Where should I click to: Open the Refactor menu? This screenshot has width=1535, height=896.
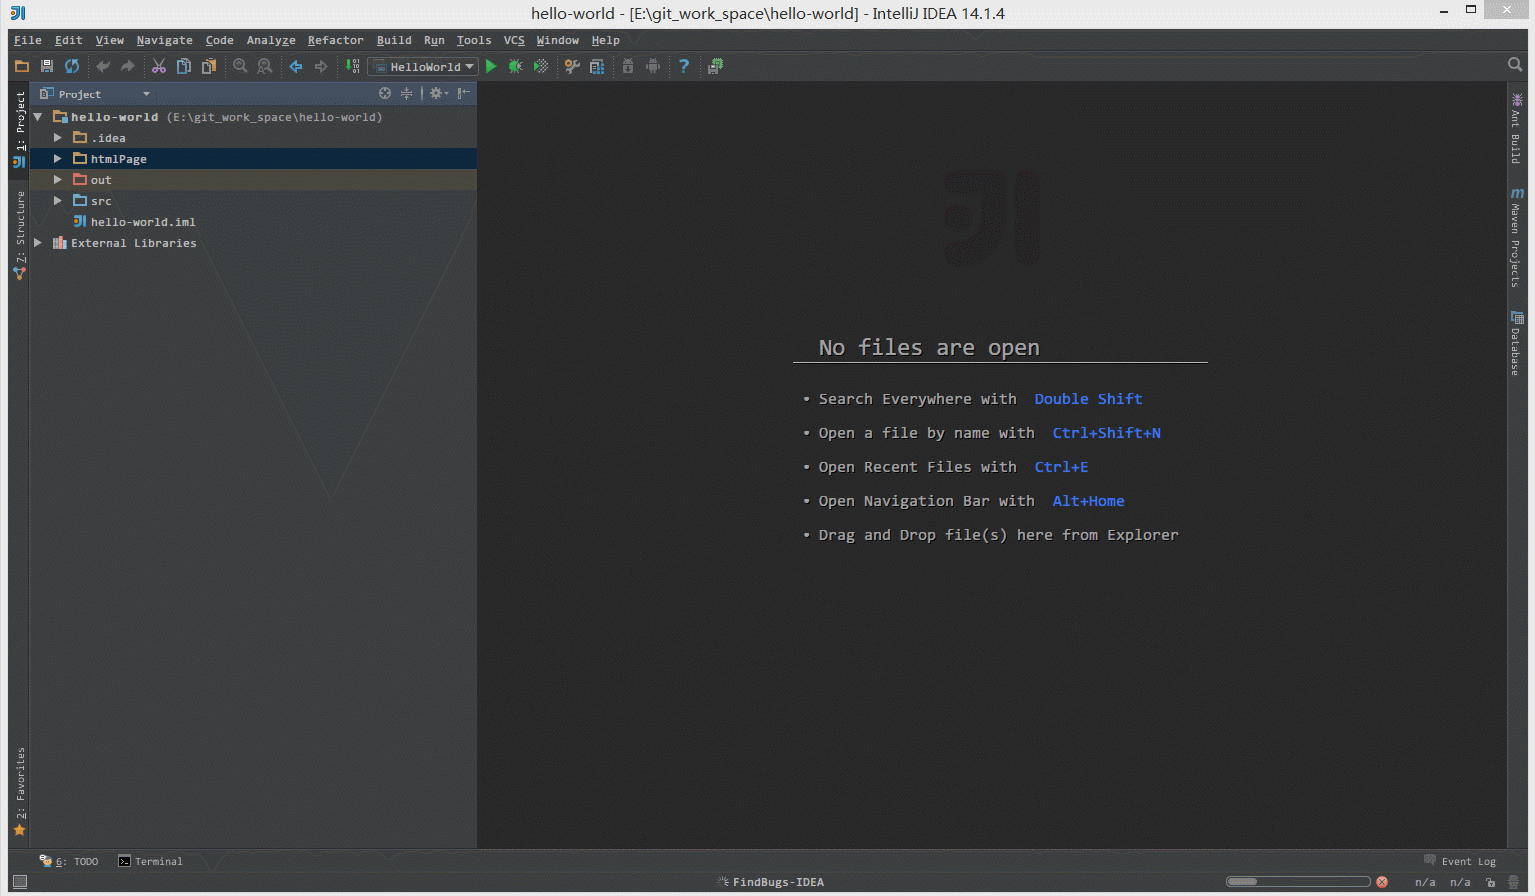click(x=335, y=40)
